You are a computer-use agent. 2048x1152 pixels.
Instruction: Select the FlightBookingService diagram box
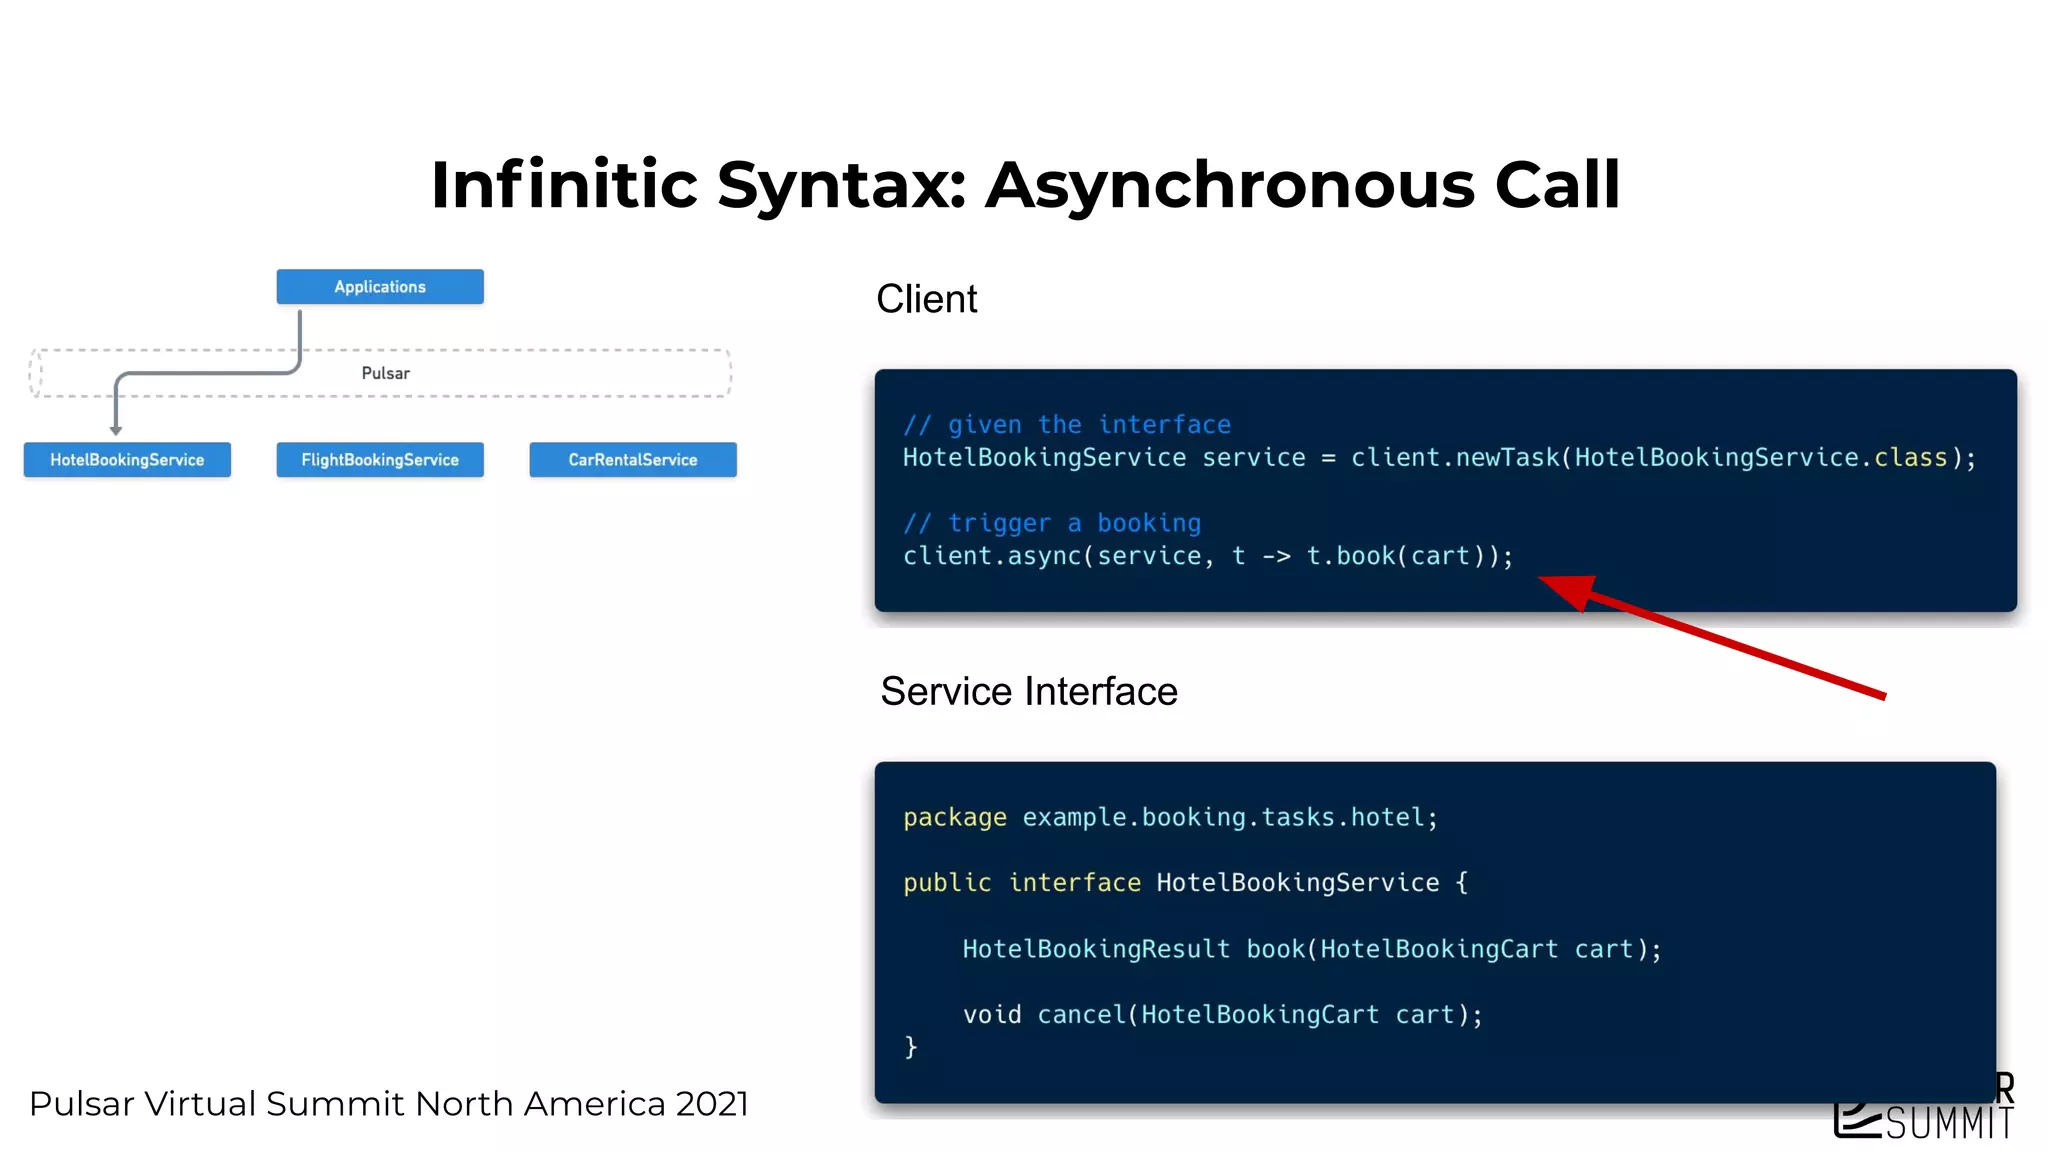(380, 460)
